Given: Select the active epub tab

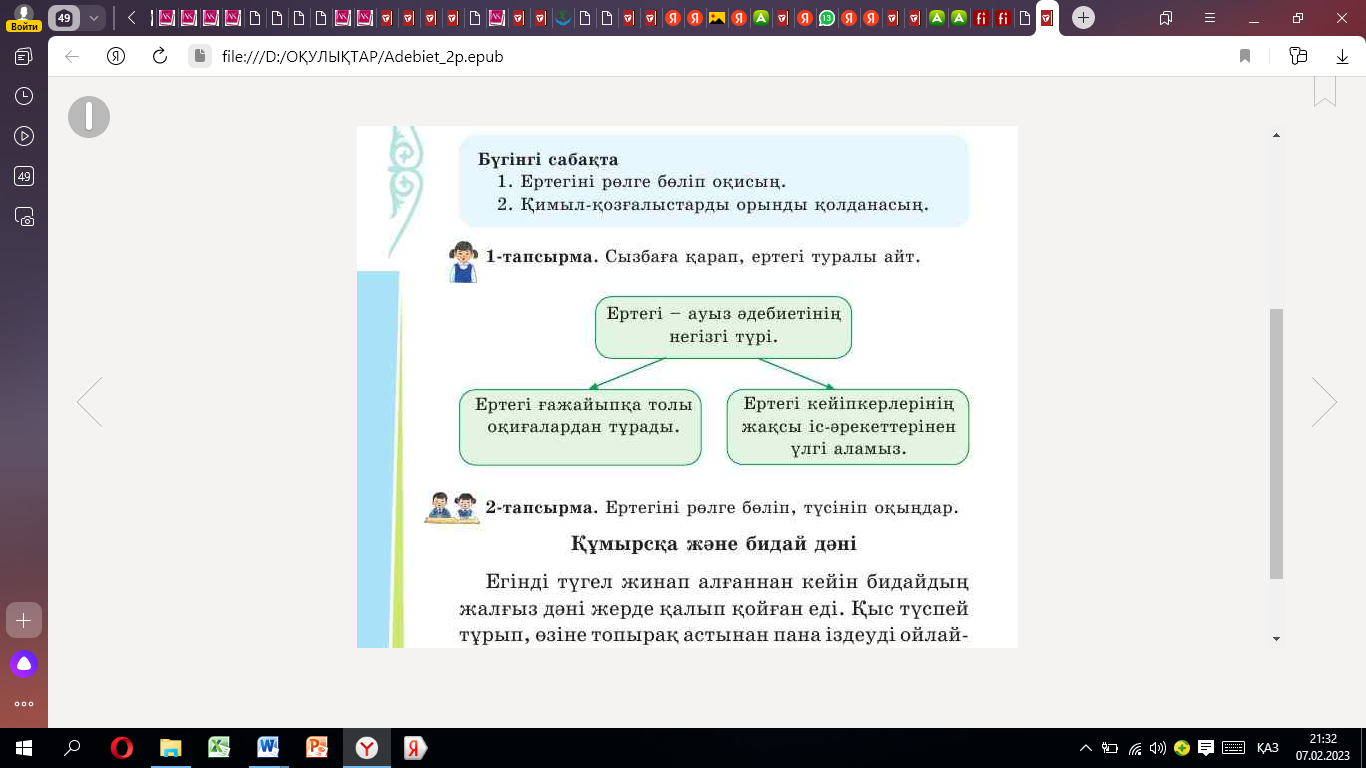Looking at the screenshot, I should 1046,18.
